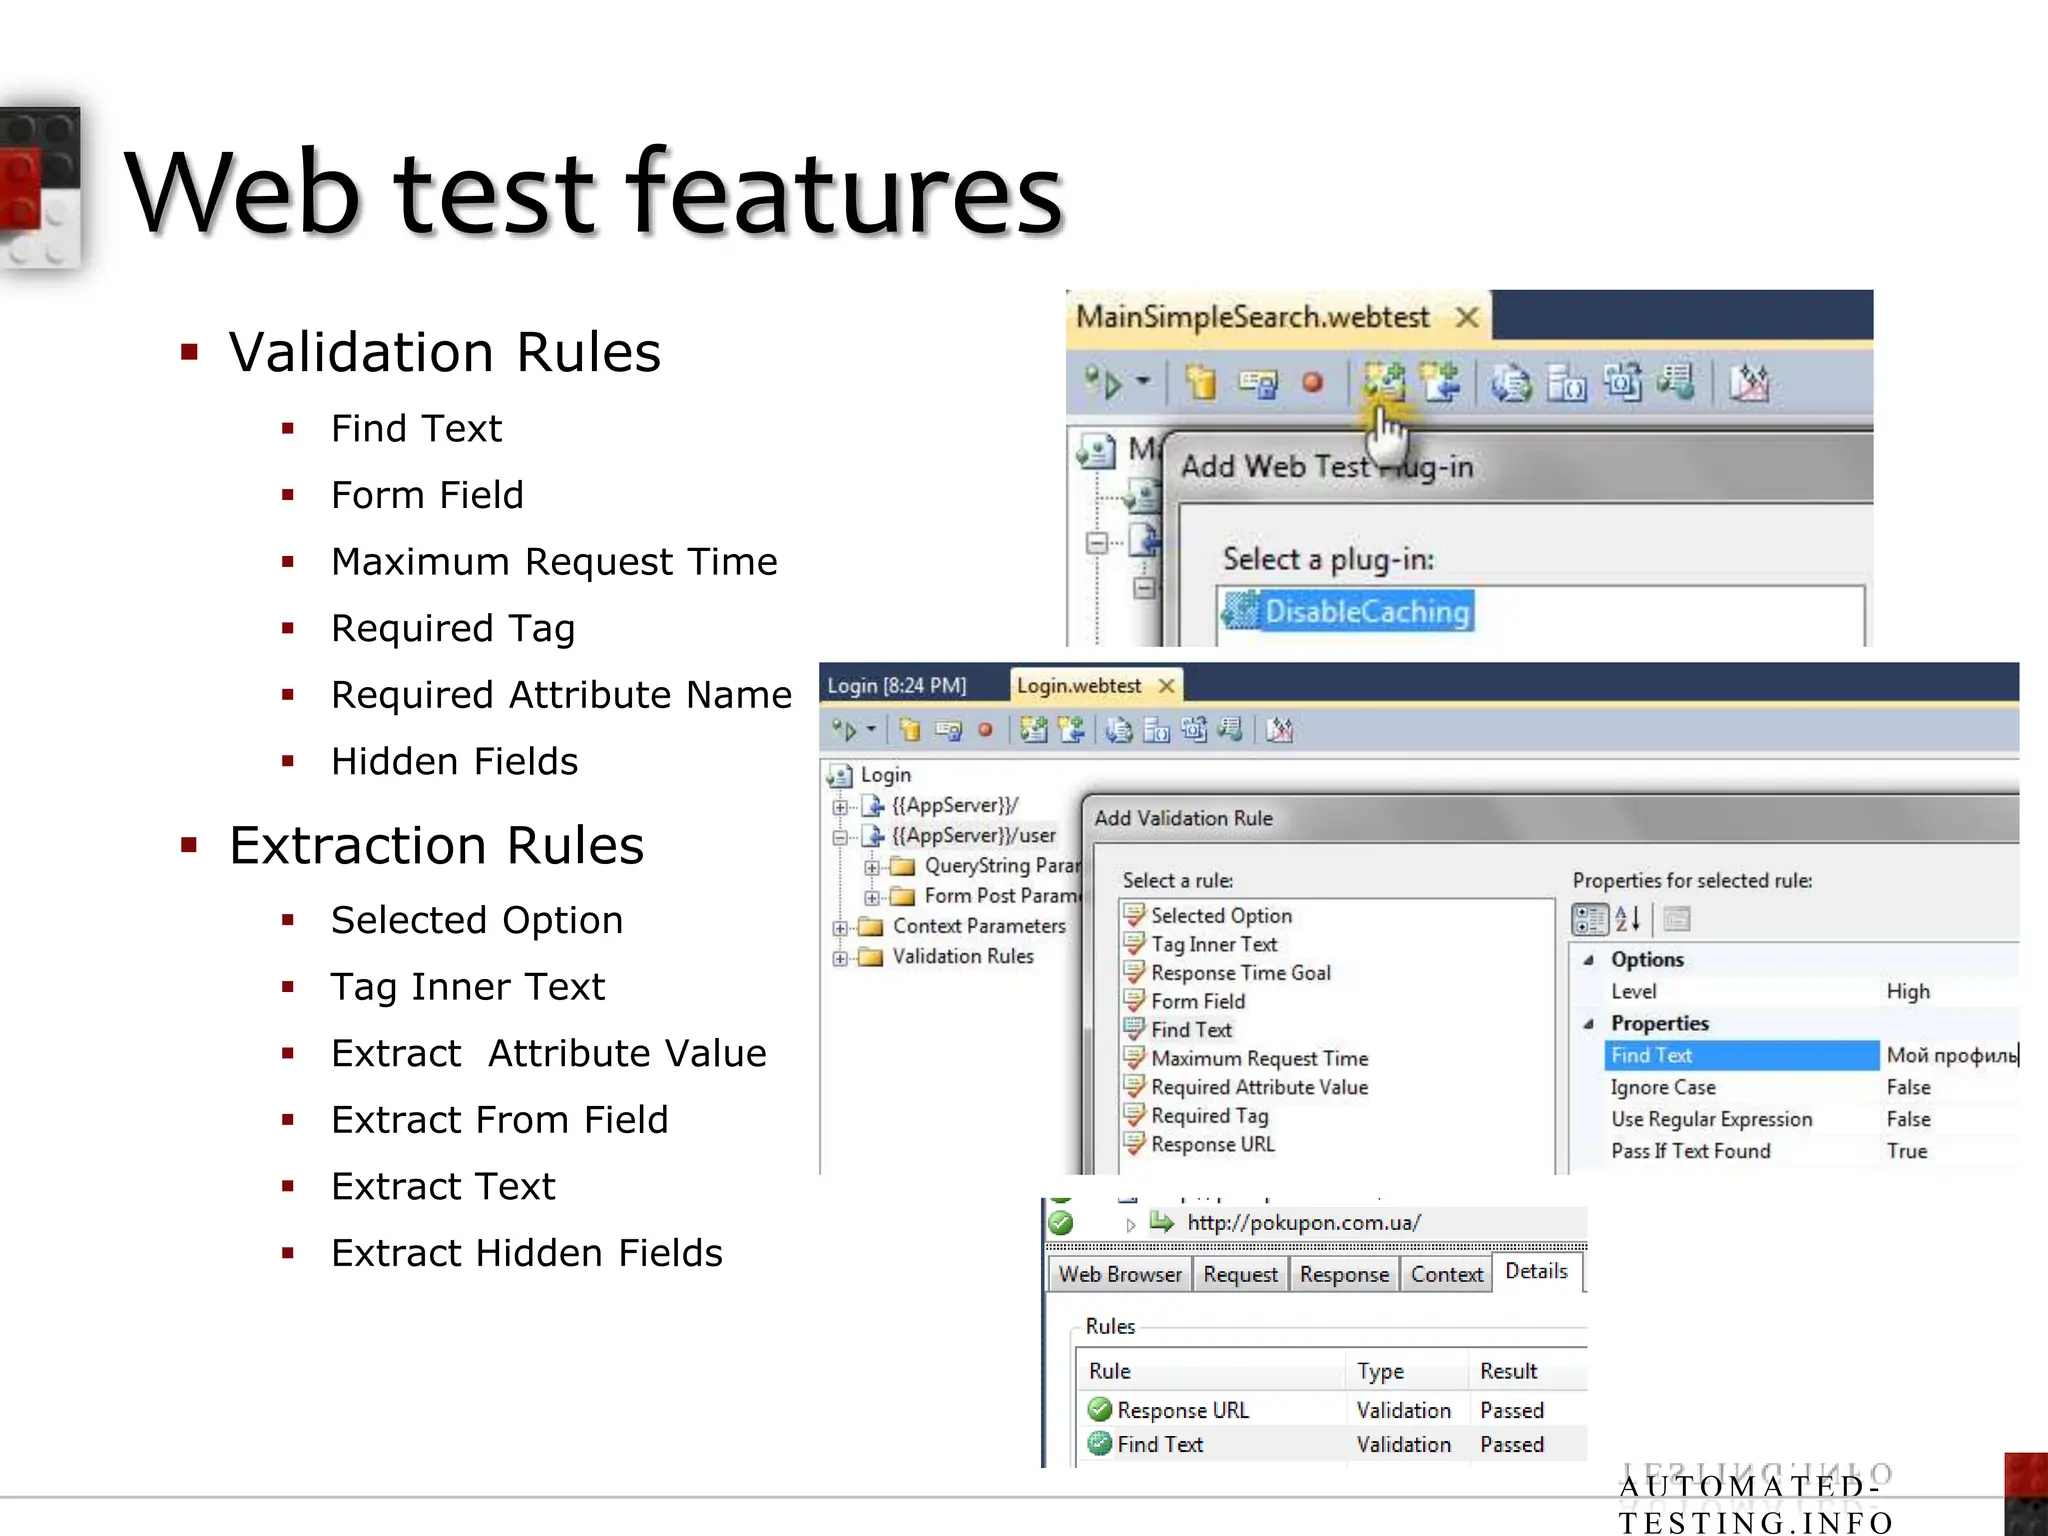This screenshot has height=1536, width=2048.
Task: Expand the Context Parameters folder
Action: point(840,928)
